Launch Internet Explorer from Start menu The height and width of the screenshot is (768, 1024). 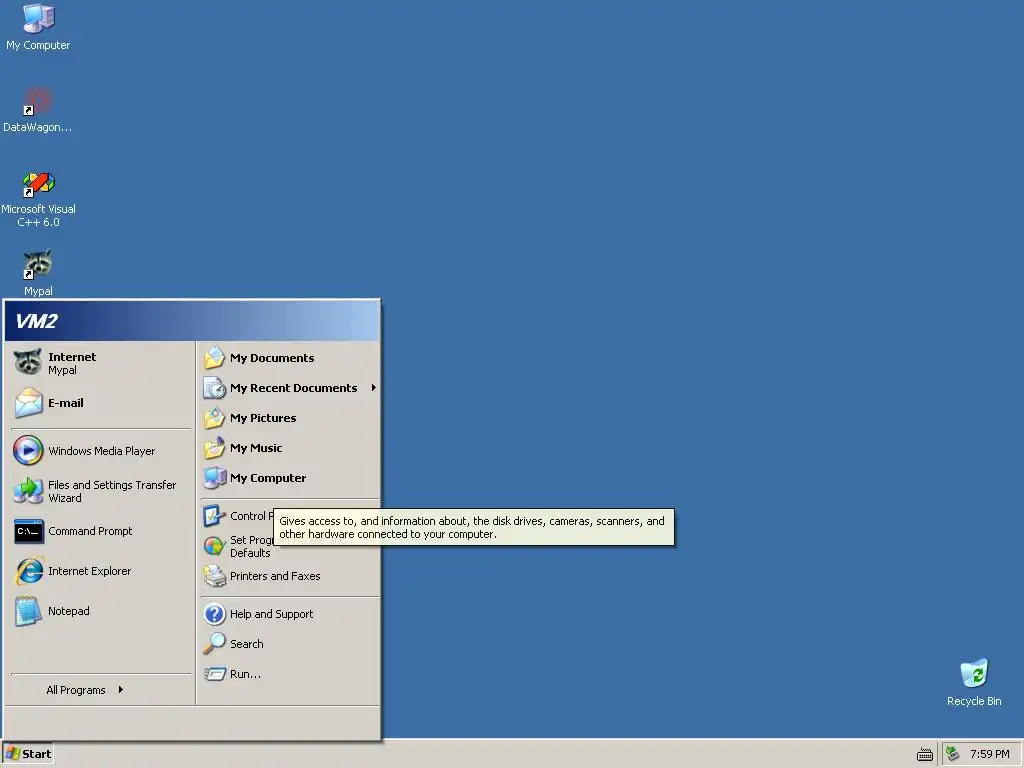(x=101, y=571)
